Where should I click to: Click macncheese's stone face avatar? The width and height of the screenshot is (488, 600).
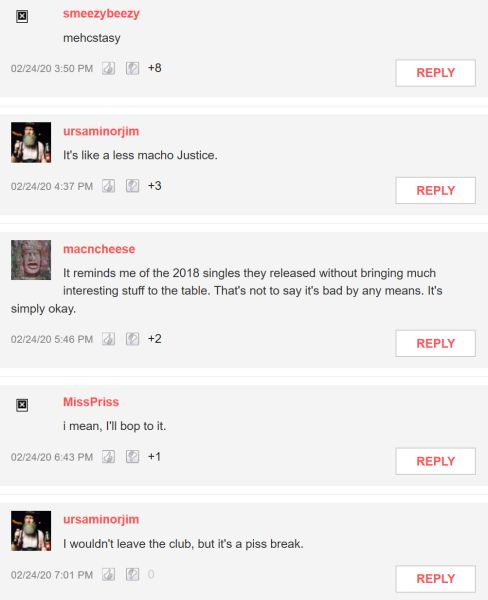[31, 260]
